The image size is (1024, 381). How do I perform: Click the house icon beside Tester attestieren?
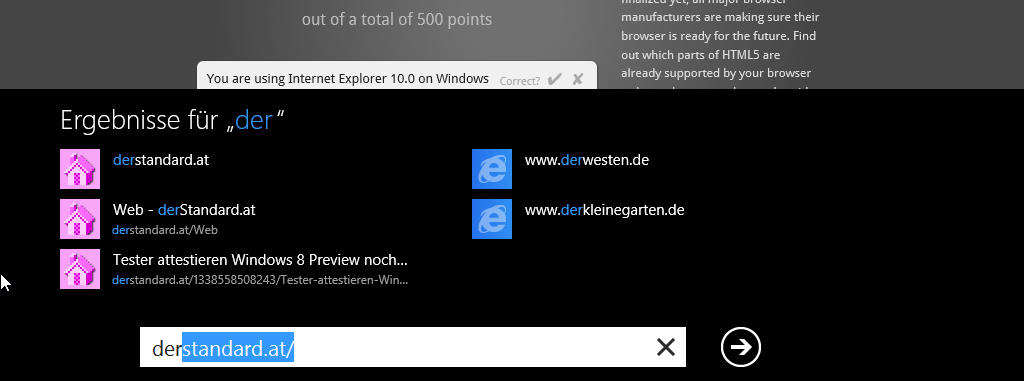coord(80,269)
